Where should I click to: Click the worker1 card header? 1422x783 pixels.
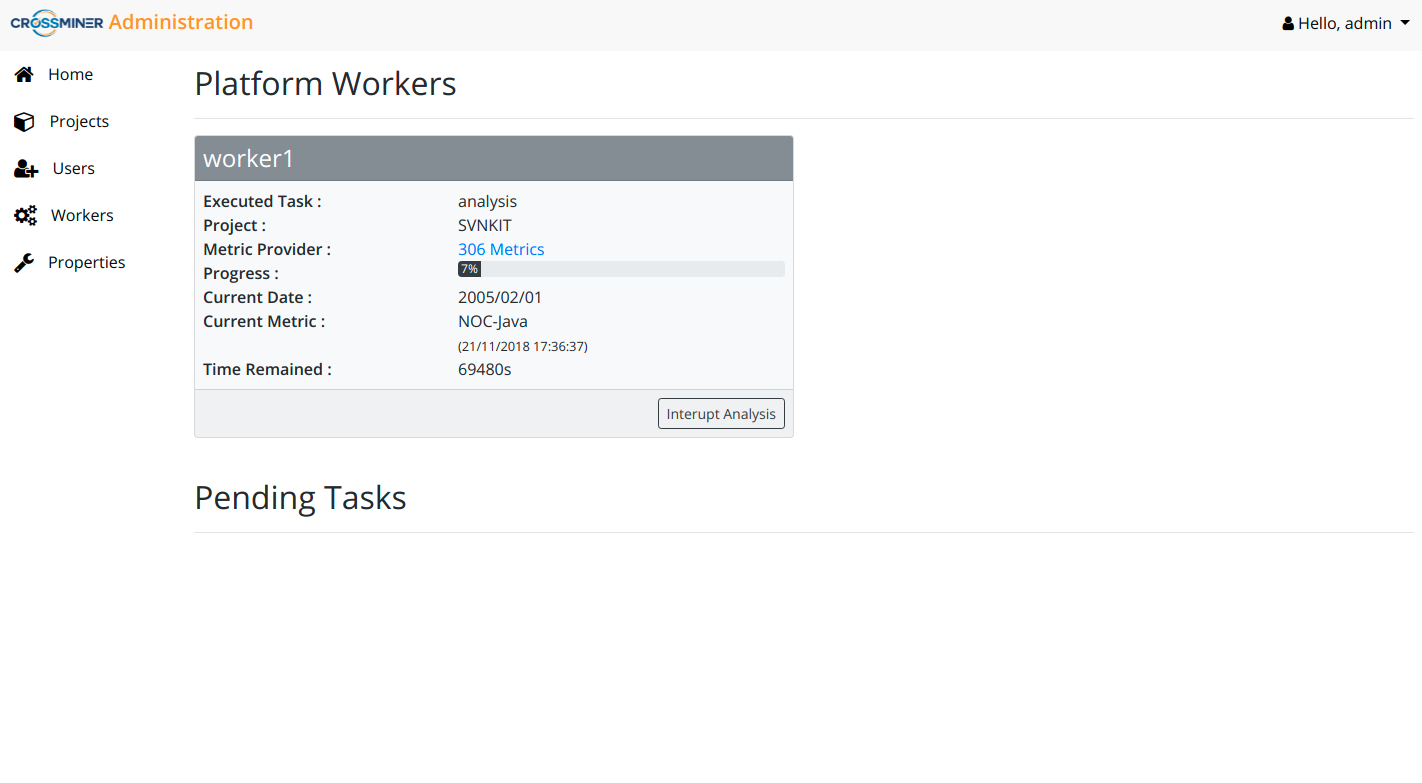494,158
